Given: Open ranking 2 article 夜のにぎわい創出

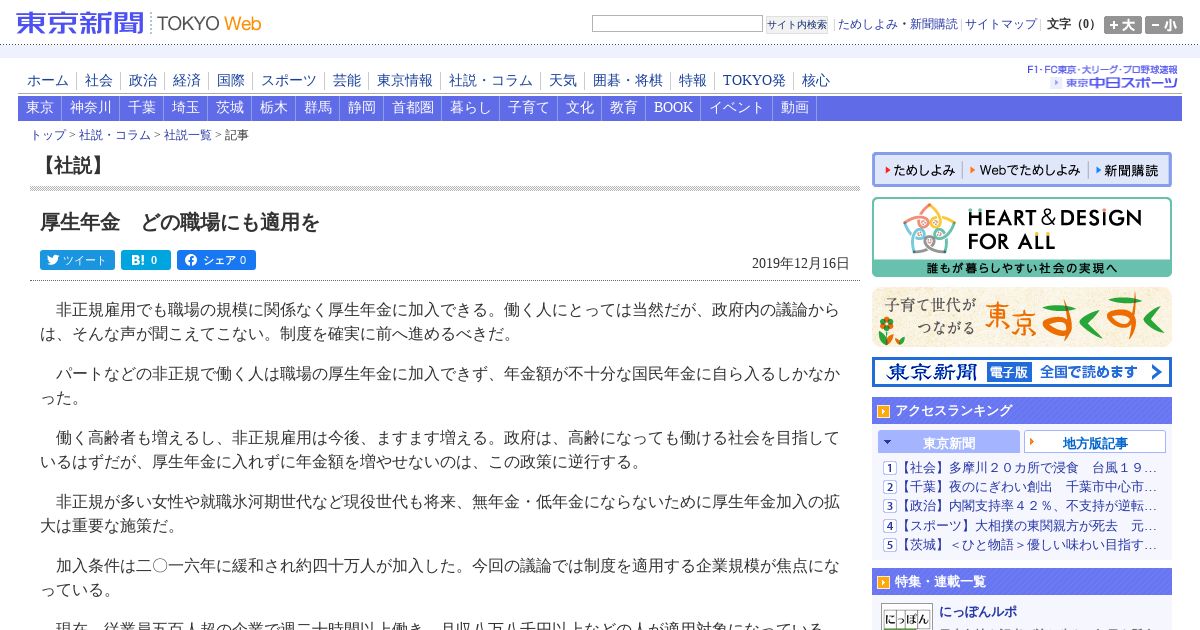Looking at the screenshot, I should [1028, 486].
